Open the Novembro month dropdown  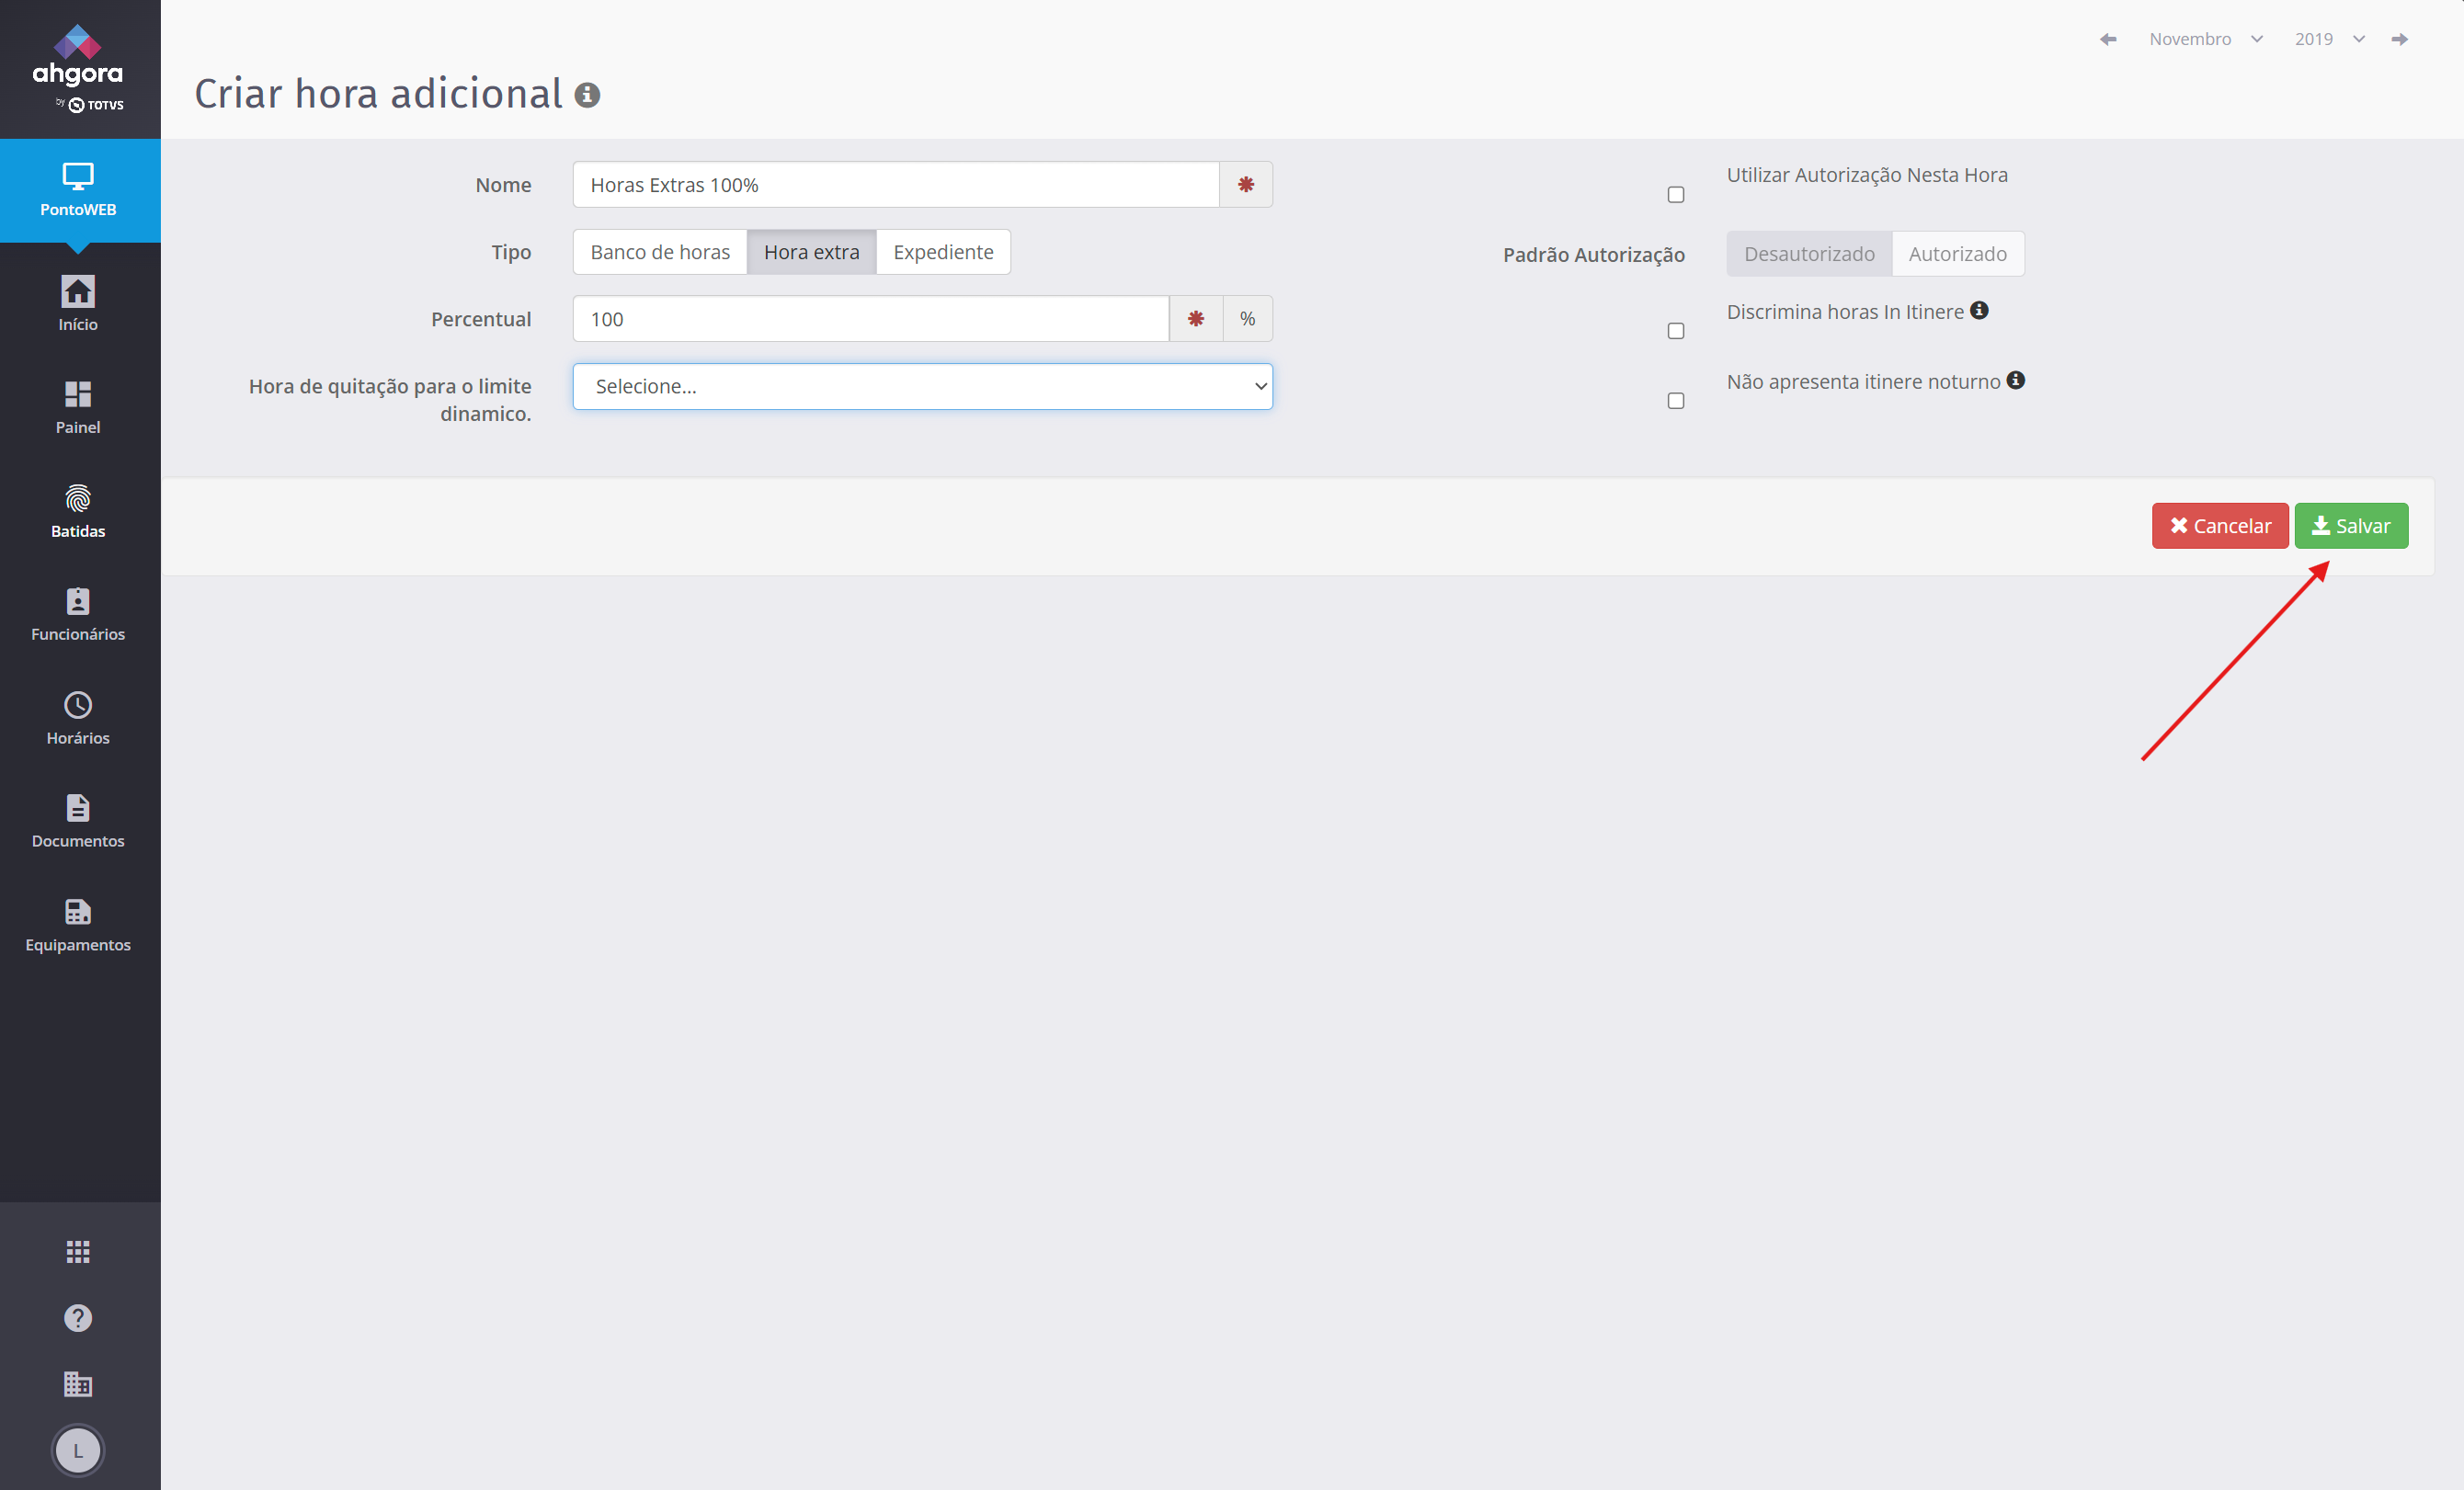tap(2205, 39)
